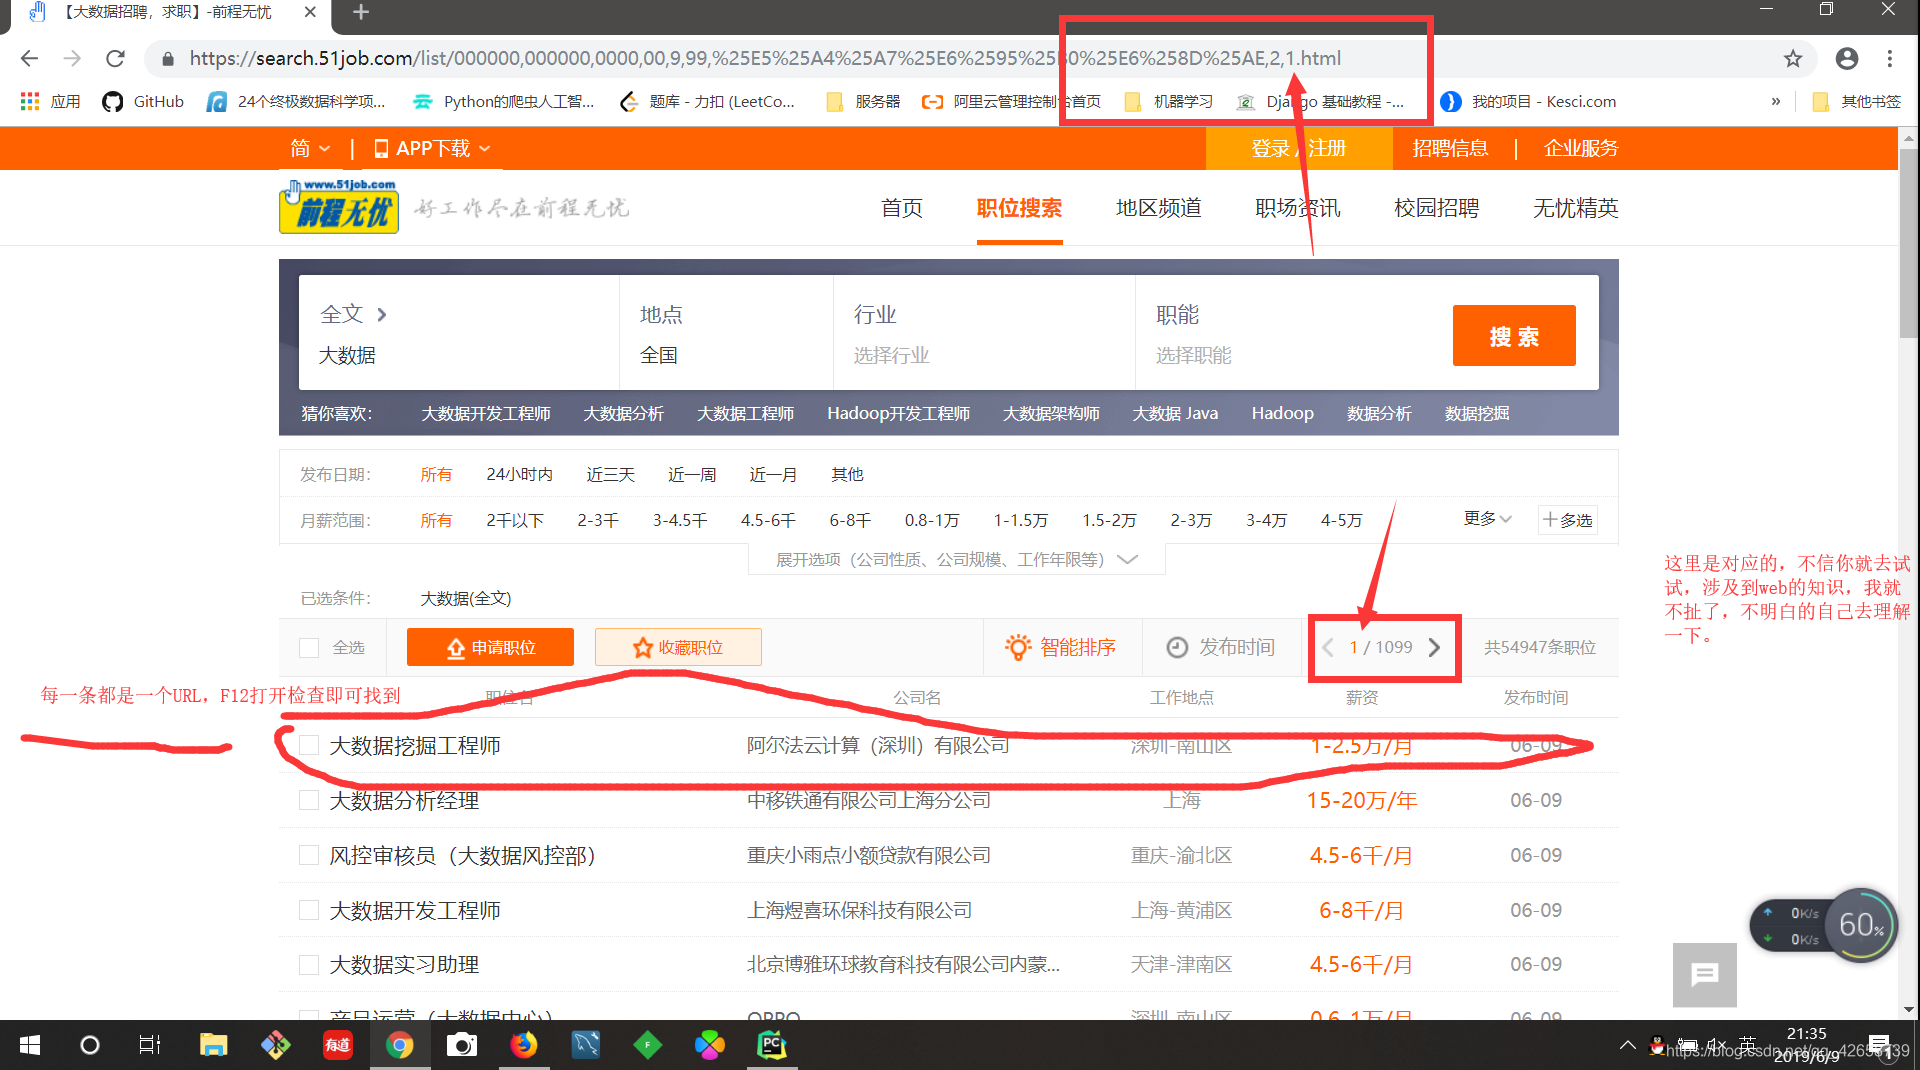Viewport: 1920px width, 1070px height.
Task: Open the 其他书签 folder
Action: (1857, 101)
